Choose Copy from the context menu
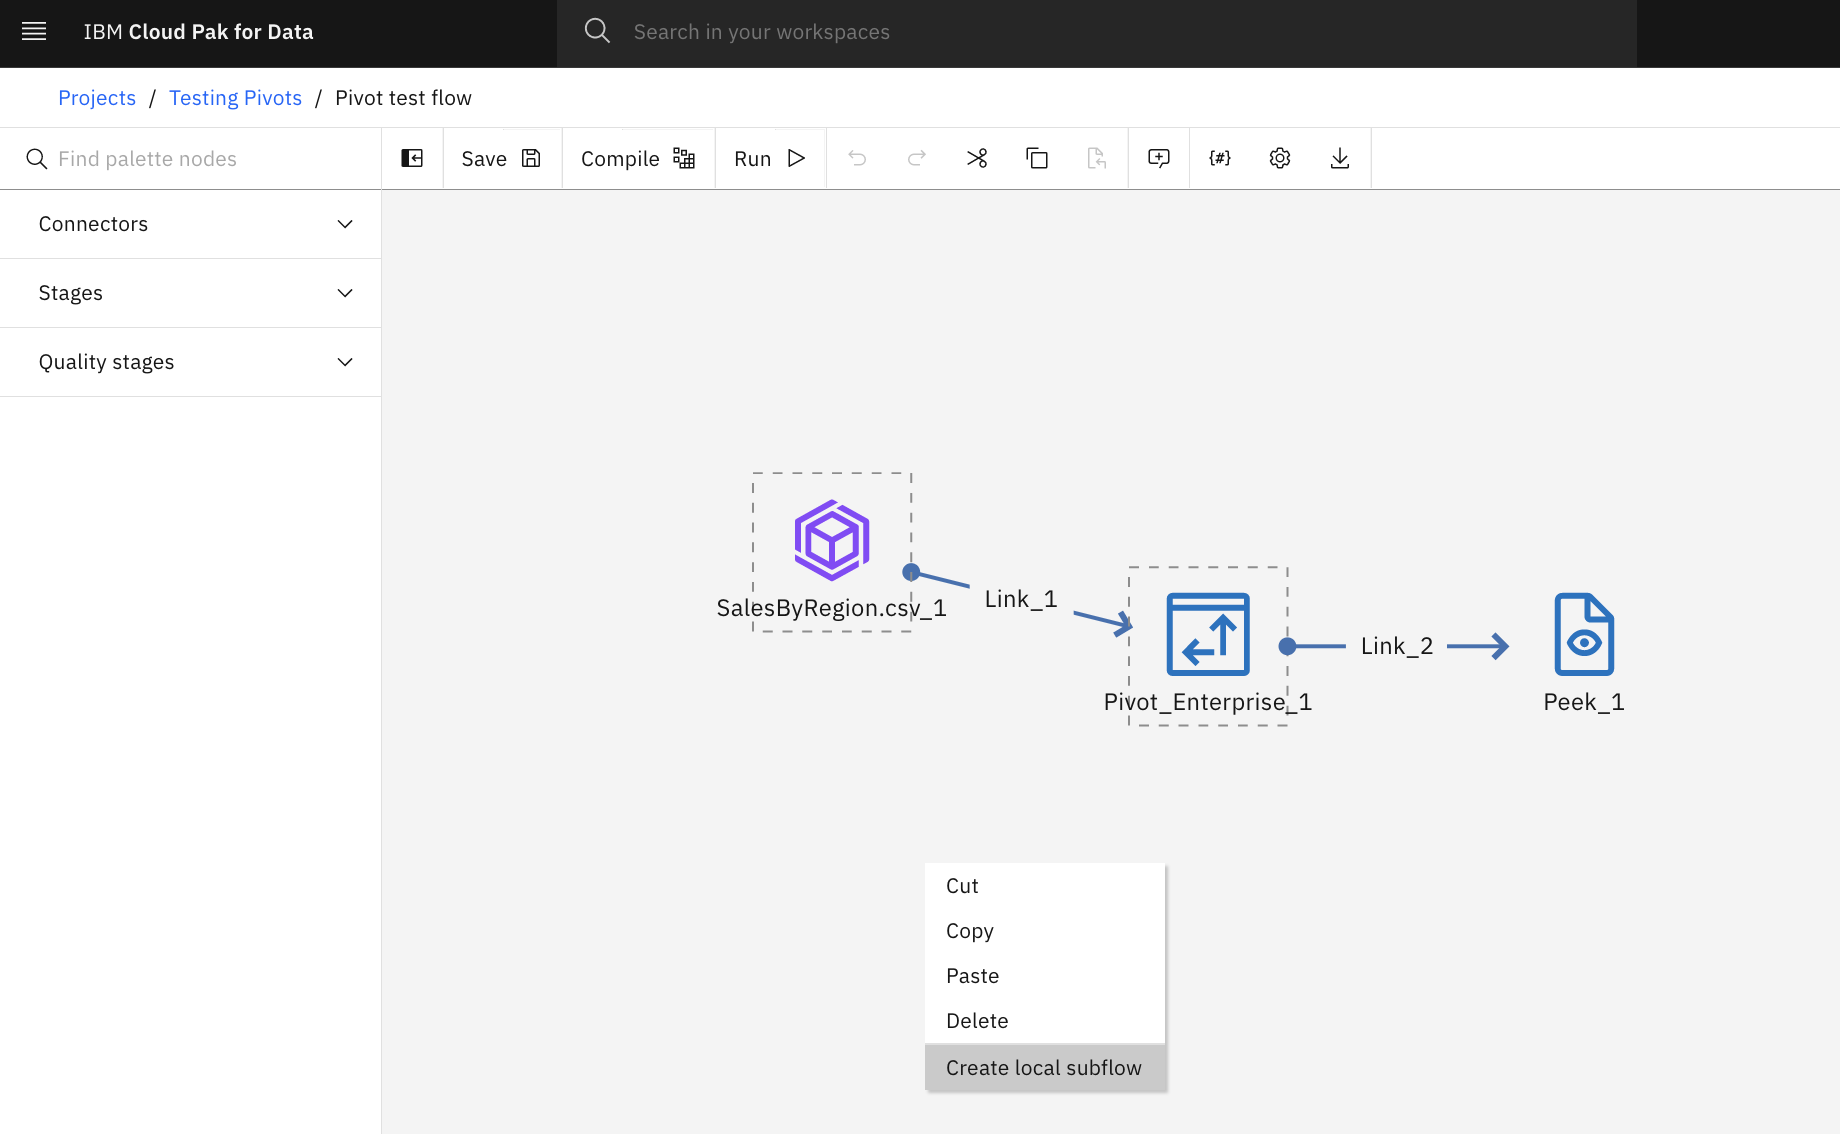The height and width of the screenshot is (1134, 1840). coord(1045,931)
